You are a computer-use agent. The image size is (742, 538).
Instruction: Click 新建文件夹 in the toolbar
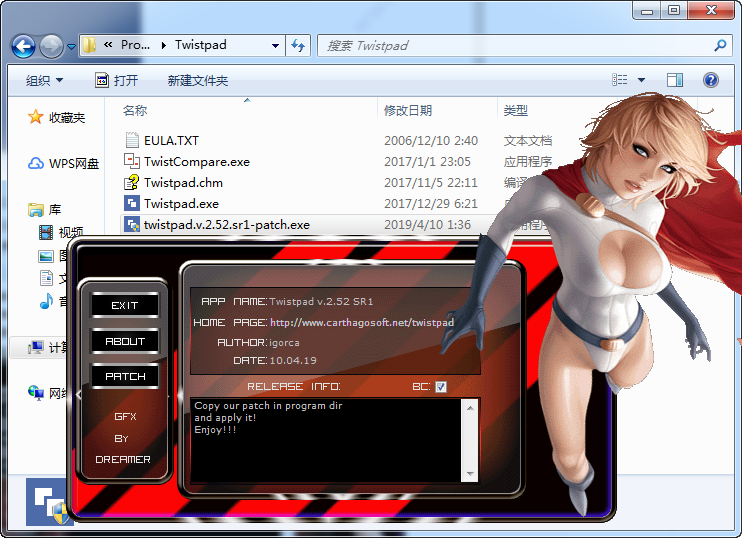(198, 80)
